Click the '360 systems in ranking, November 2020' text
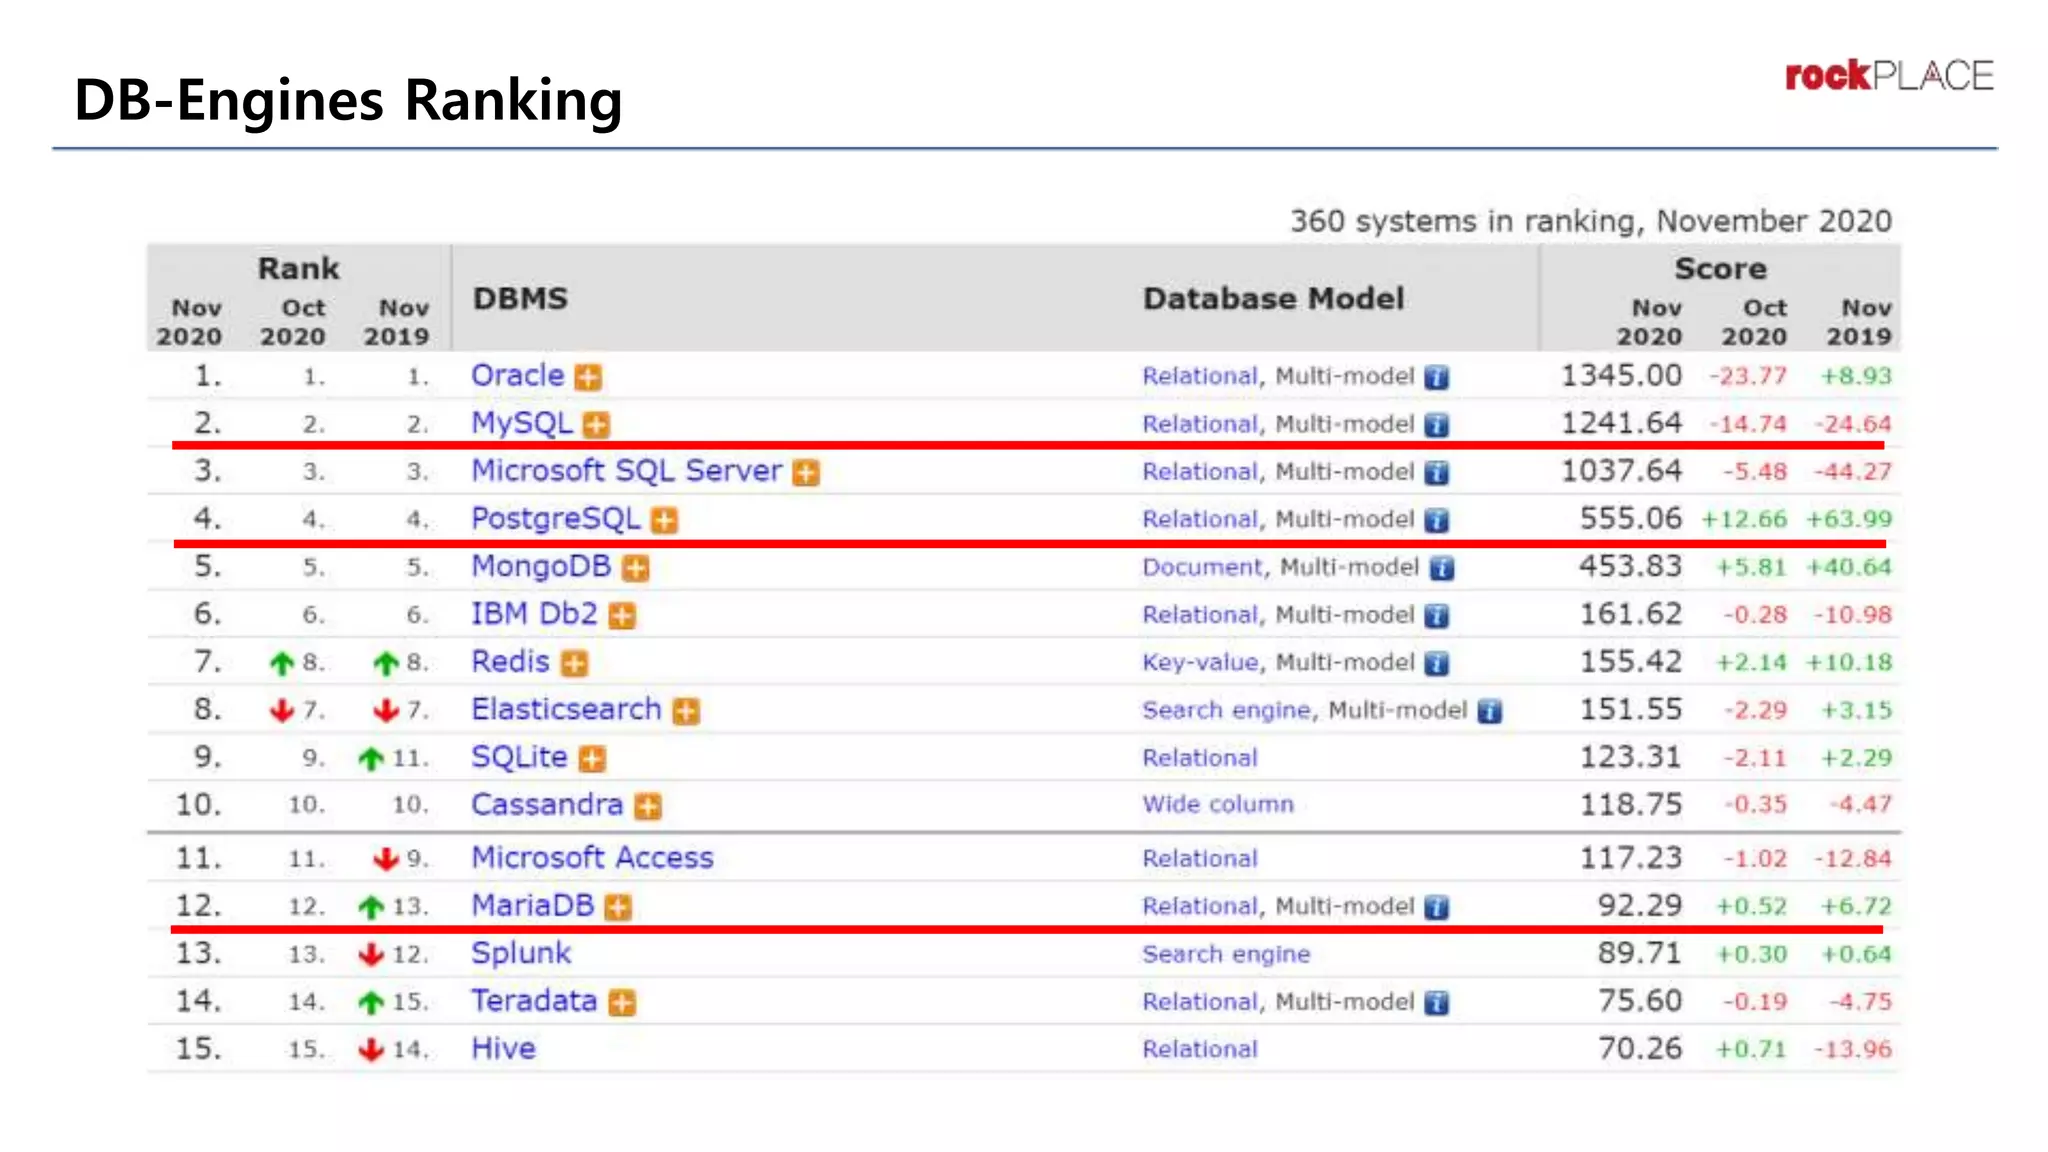This screenshot has height=1152, width=2048. coord(1590,221)
